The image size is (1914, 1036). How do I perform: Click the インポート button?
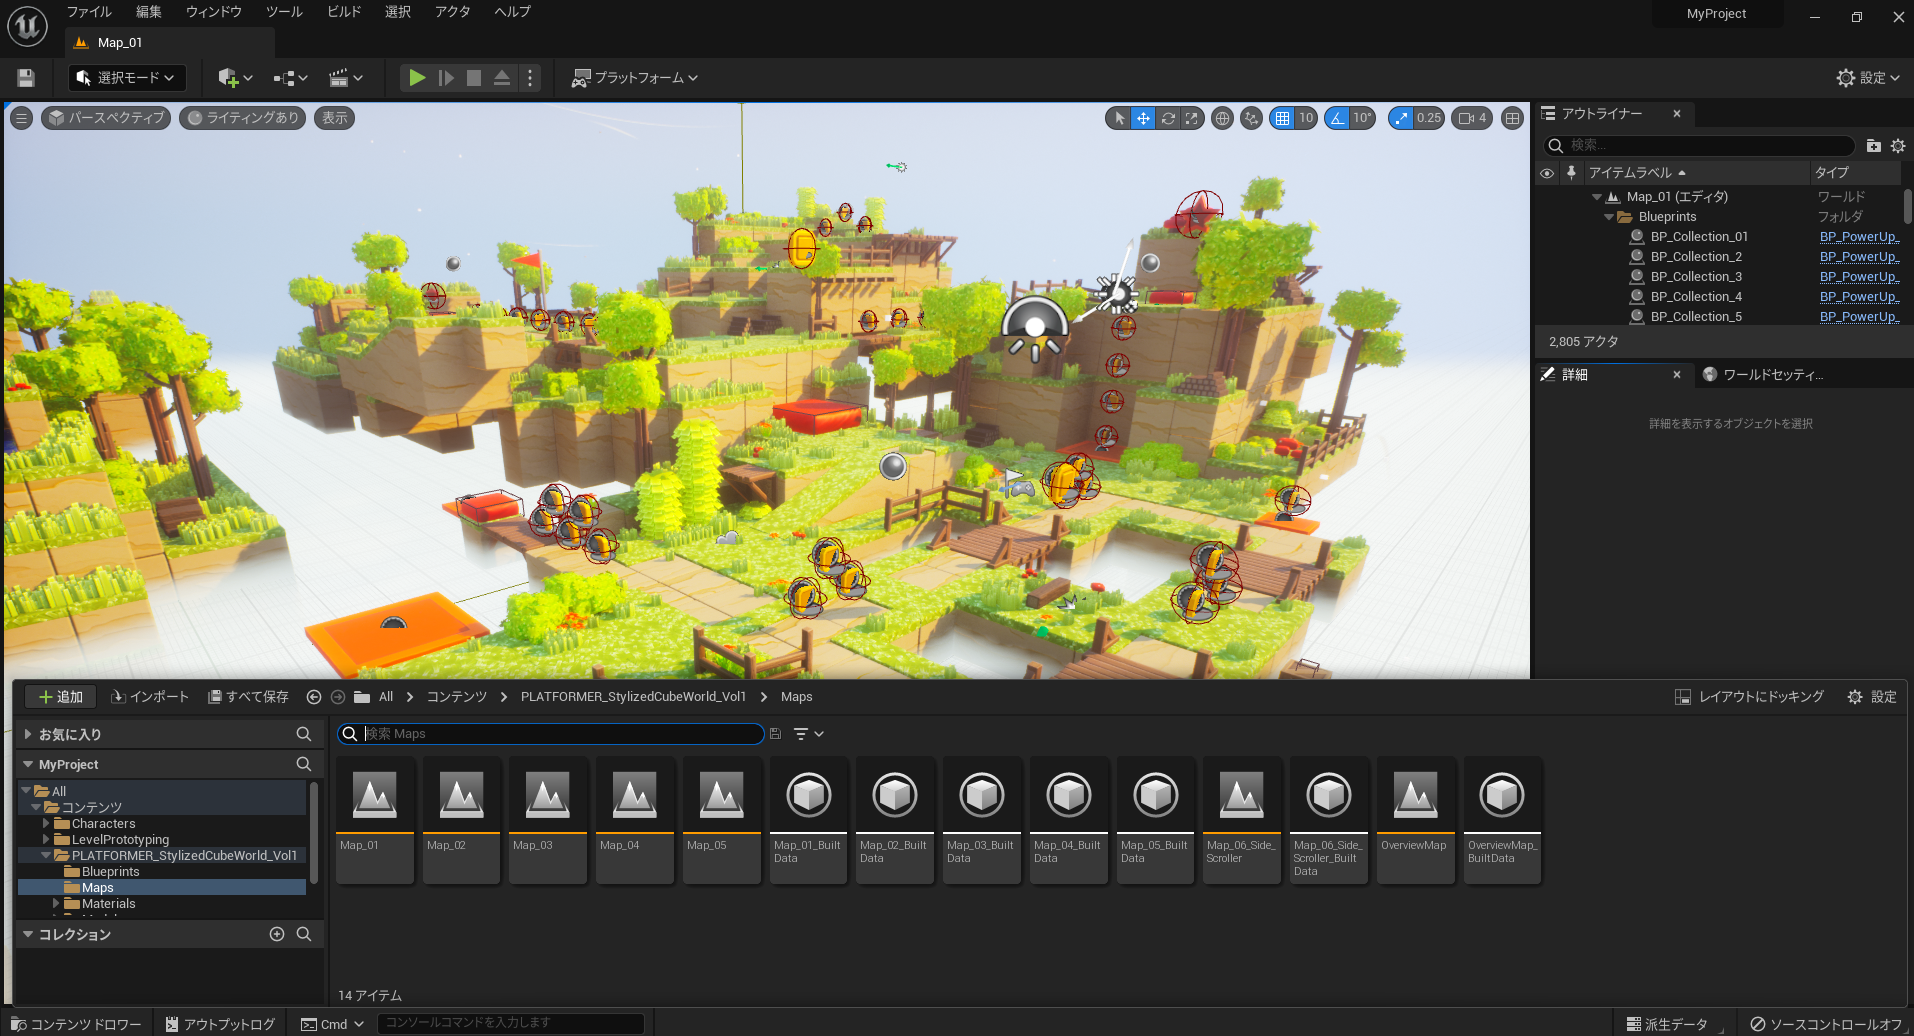click(150, 697)
